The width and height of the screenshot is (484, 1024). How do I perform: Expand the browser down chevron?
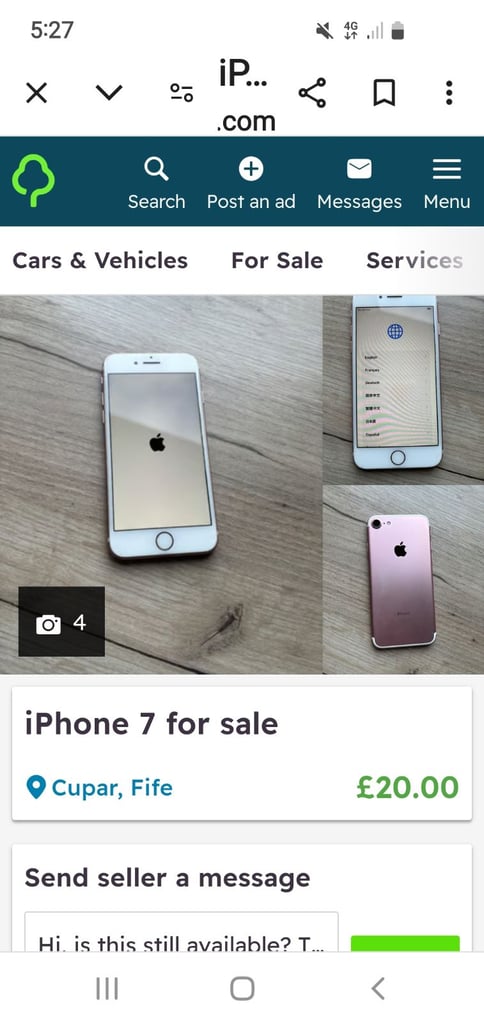[x=109, y=93]
